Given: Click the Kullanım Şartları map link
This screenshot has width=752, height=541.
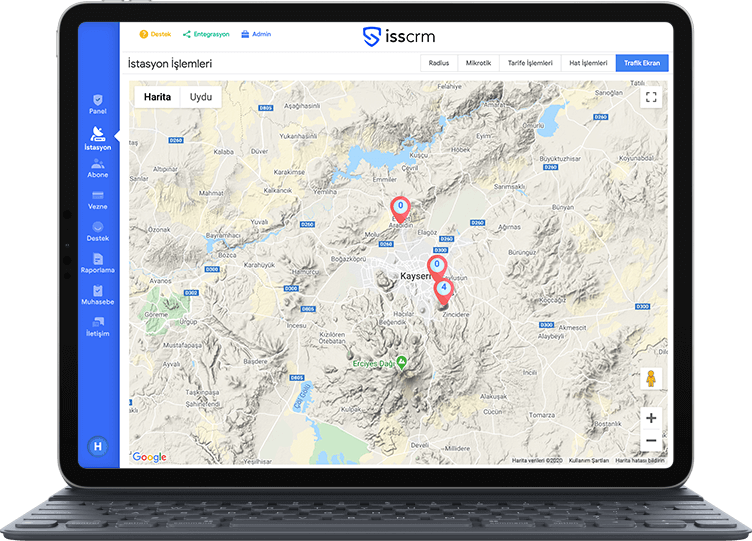Looking at the screenshot, I should (588, 460).
